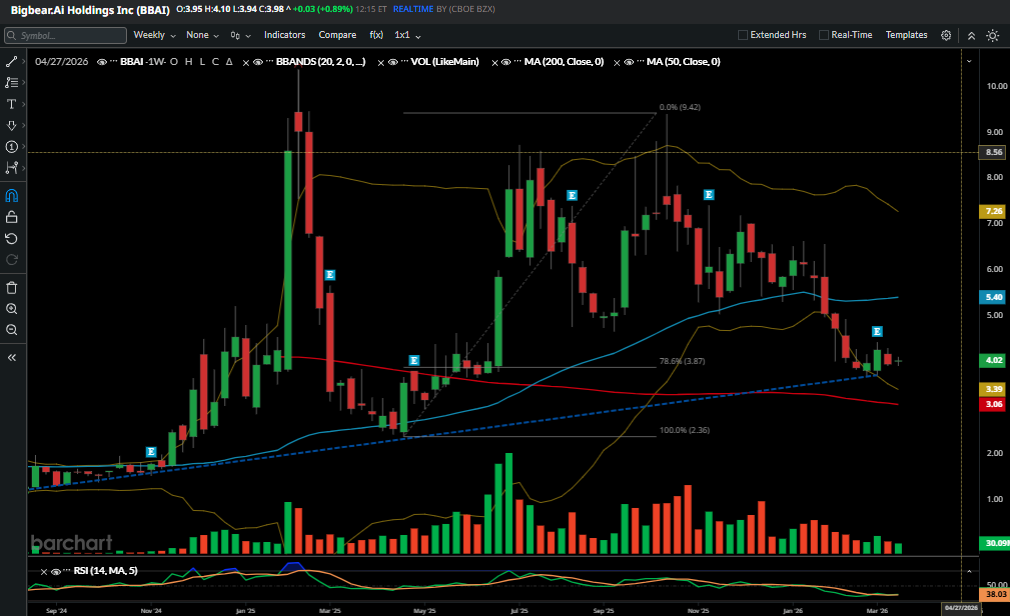Screen dimensions: 1010x616
Task: Click the BBANDS (20, 2, 0, ...) legend label
Action: (x=321, y=62)
